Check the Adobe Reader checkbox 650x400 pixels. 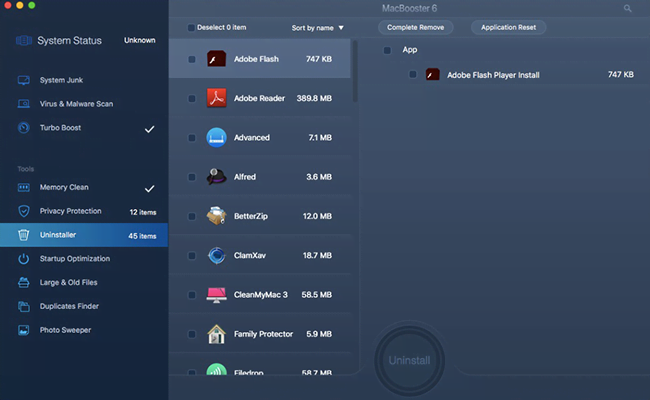click(x=192, y=99)
